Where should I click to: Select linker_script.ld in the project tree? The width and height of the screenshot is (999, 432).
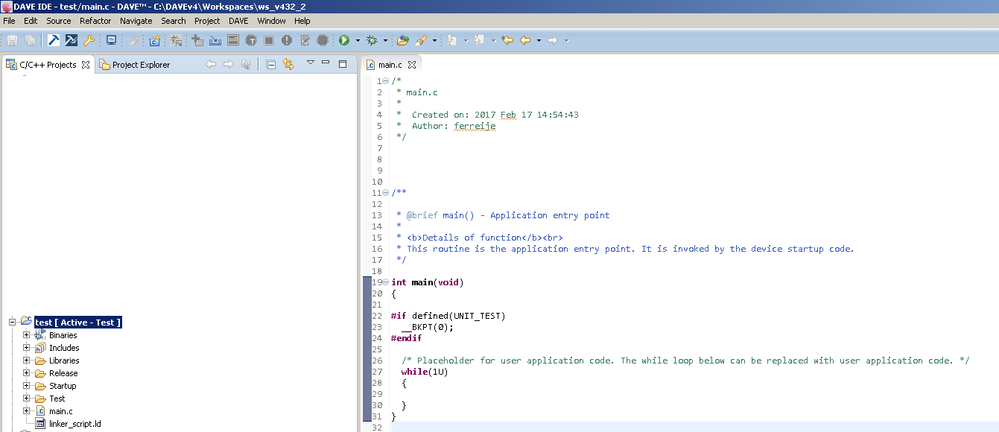point(75,424)
